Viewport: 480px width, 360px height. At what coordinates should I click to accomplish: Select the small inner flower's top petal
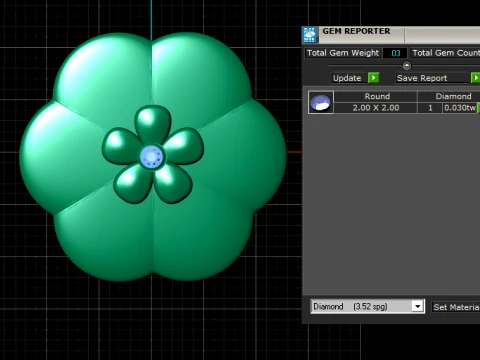(153, 123)
